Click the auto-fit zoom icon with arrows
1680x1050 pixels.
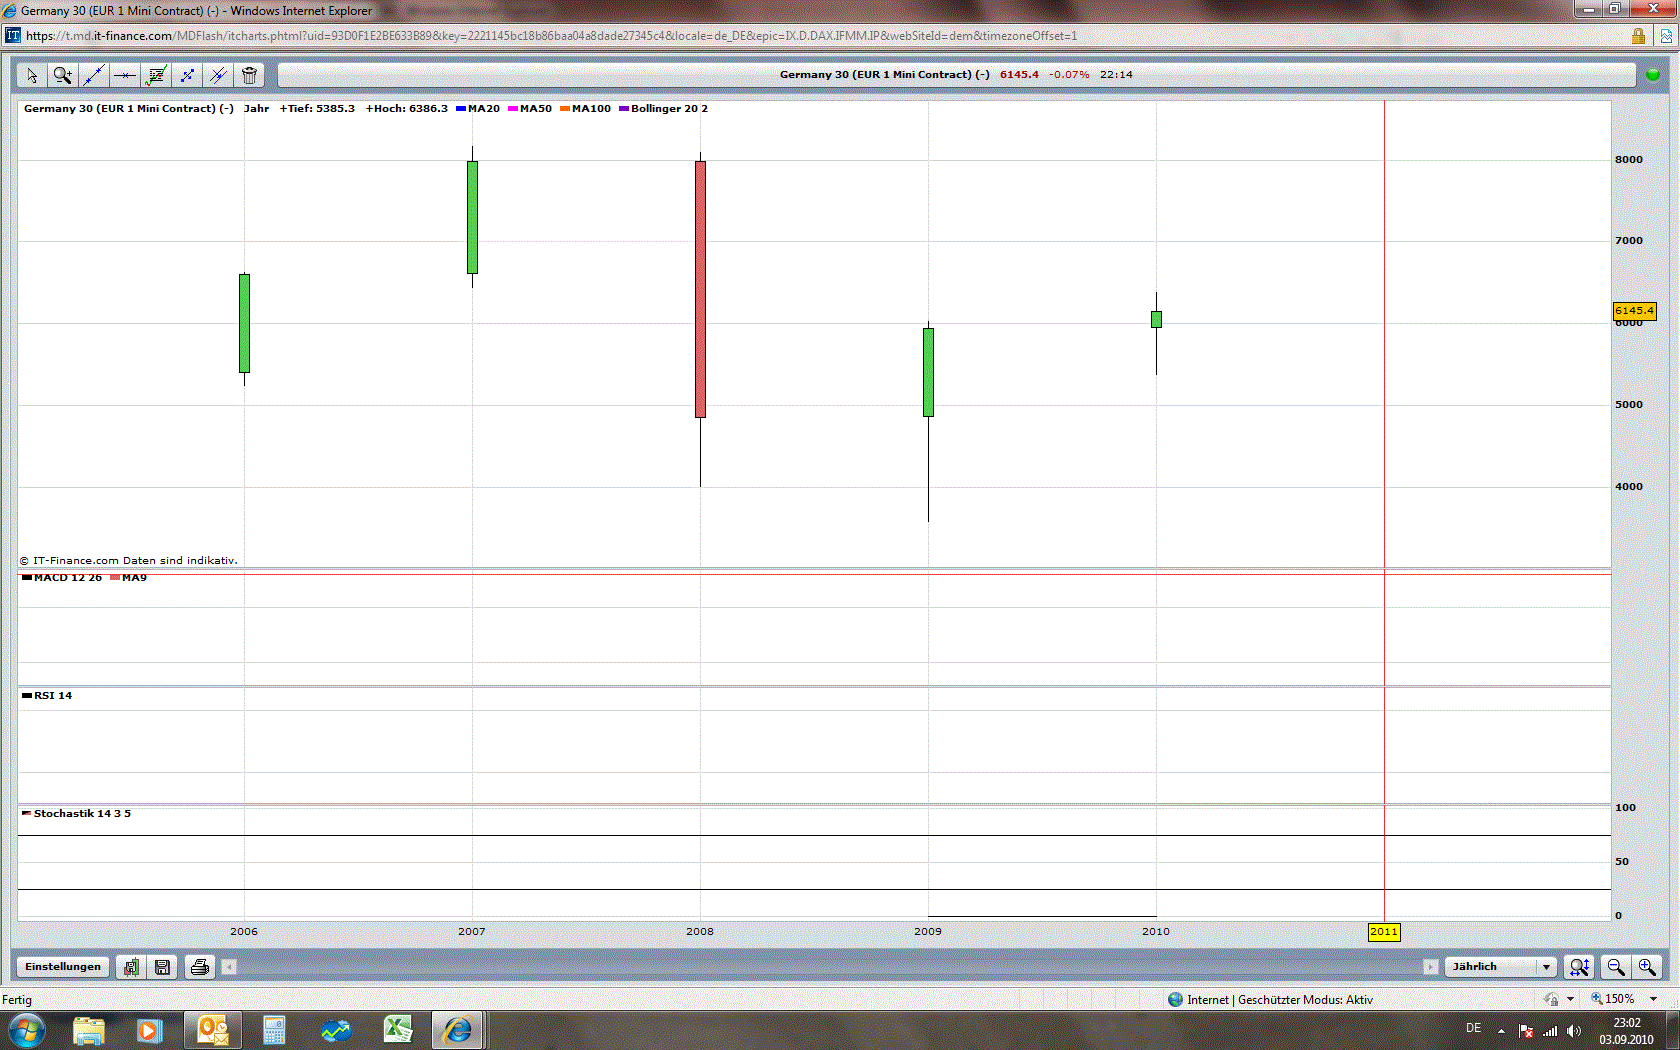pos(1579,967)
